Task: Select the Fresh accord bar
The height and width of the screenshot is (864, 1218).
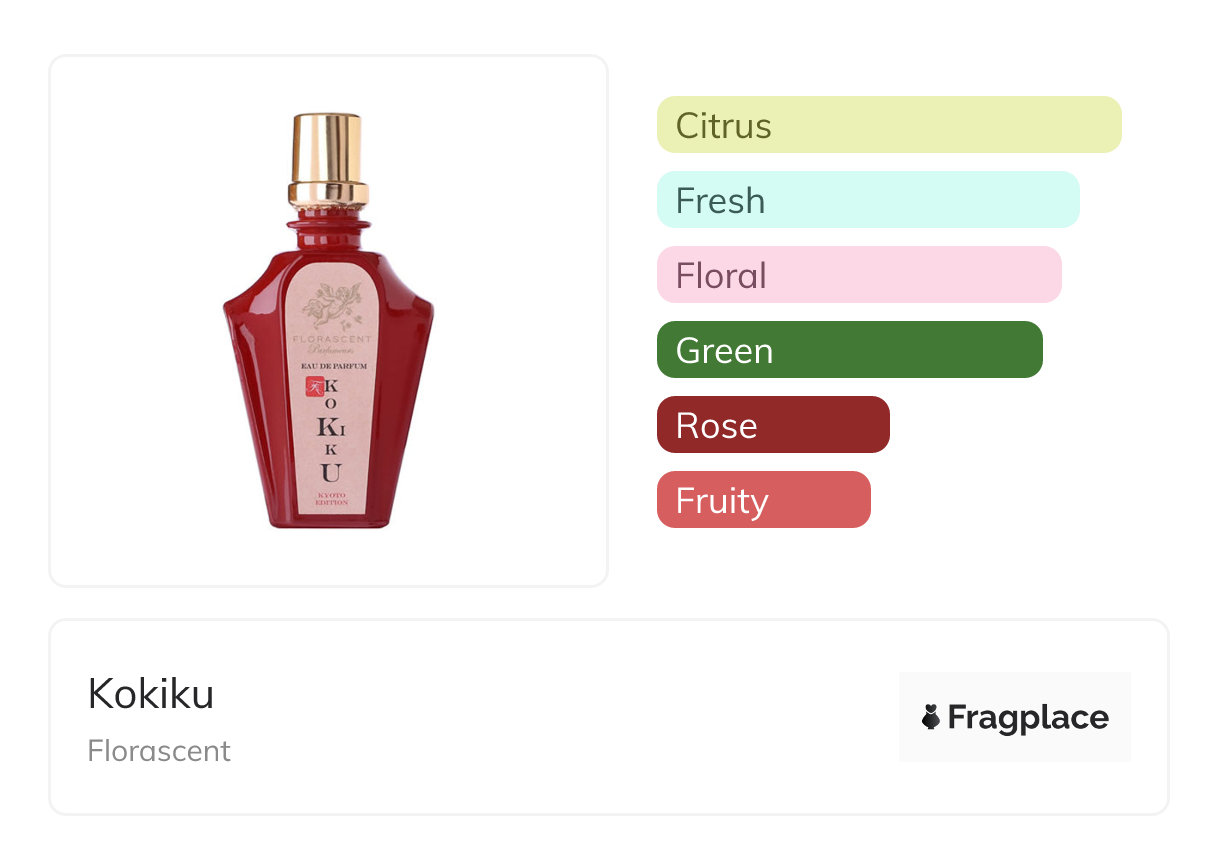Action: (x=867, y=200)
